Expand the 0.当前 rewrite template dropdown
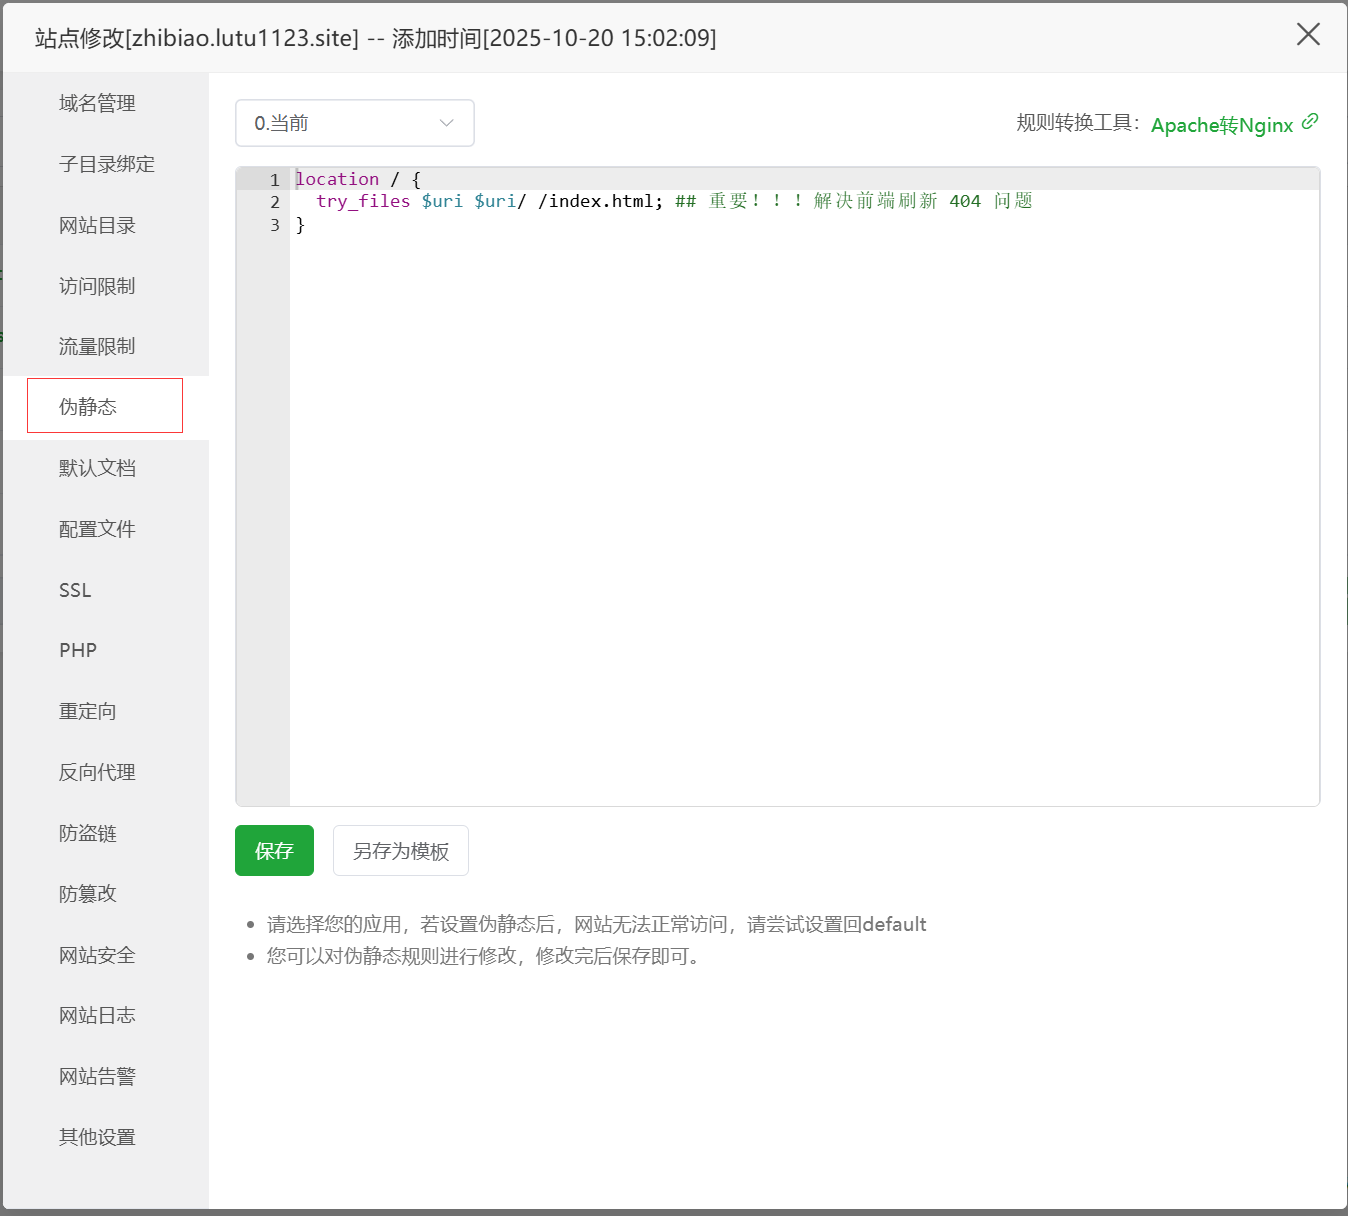The height and width of the screenshot is (1216, 1348). tap(354, 123)
